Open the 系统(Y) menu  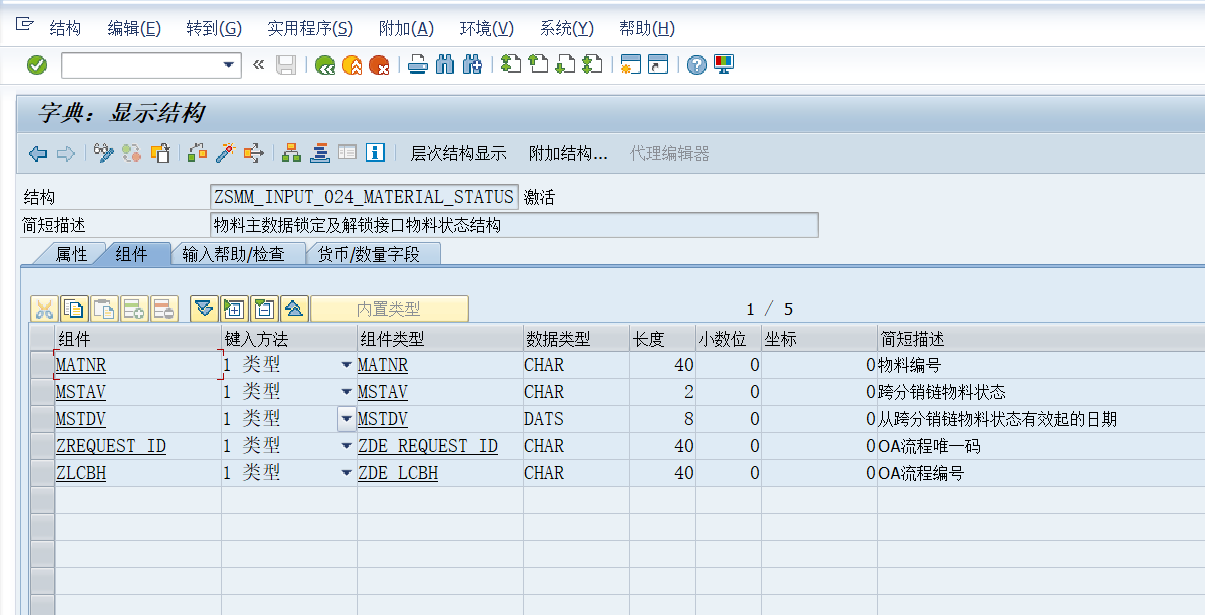566,29
